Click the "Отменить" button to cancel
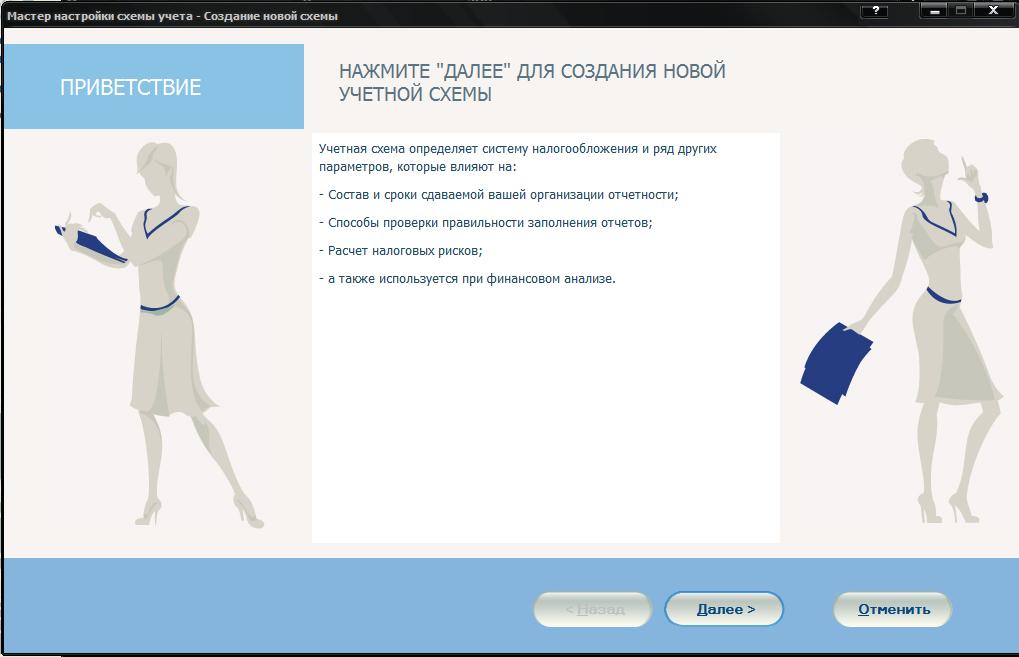 point(893,610)
